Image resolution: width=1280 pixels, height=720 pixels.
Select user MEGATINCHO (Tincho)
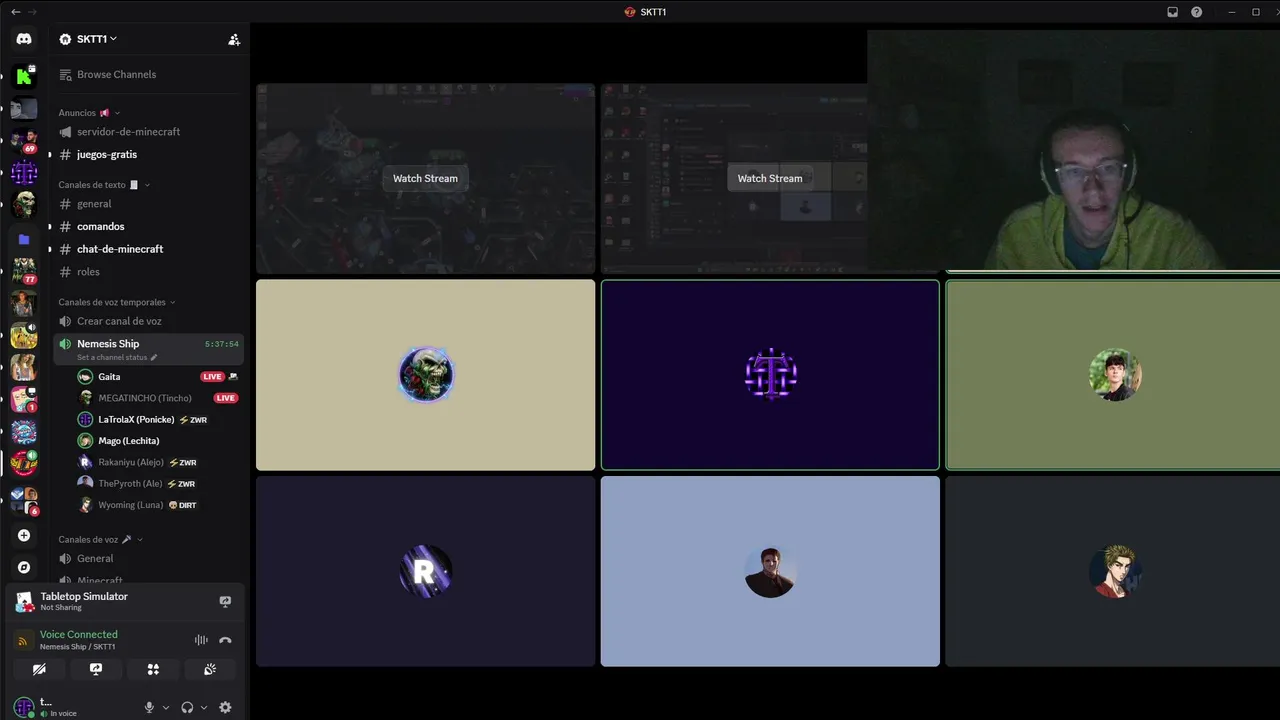(157, 398)
